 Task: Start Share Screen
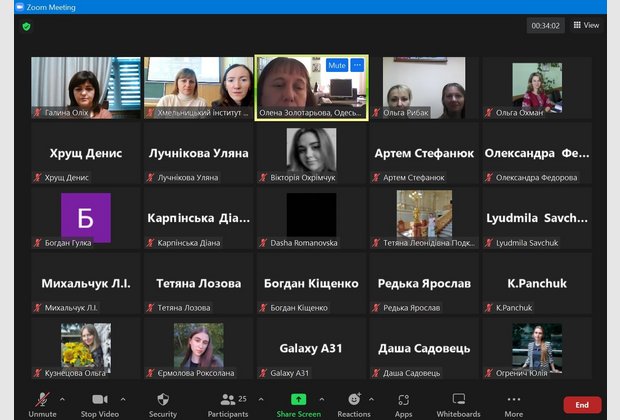299,405
